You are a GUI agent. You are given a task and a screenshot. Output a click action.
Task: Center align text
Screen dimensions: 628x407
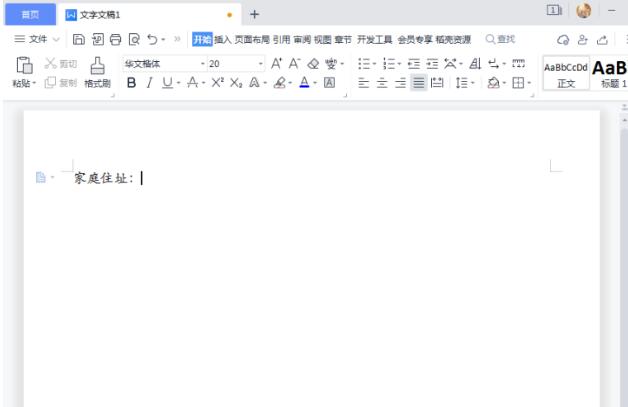coord(382,83)
